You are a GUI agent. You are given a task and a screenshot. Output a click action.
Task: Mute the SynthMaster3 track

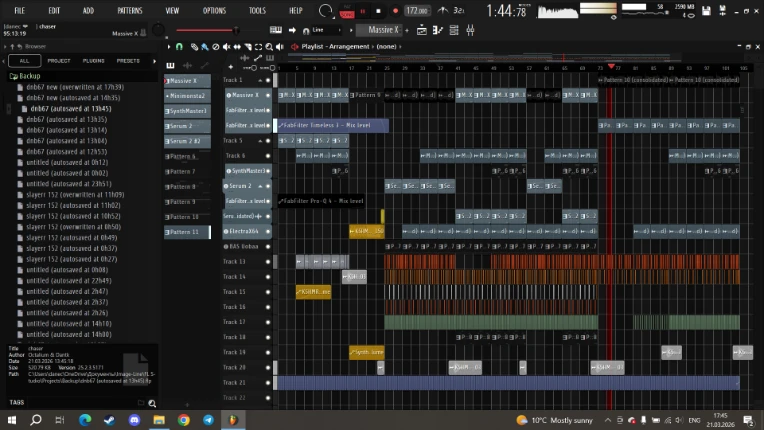[267, 171]
